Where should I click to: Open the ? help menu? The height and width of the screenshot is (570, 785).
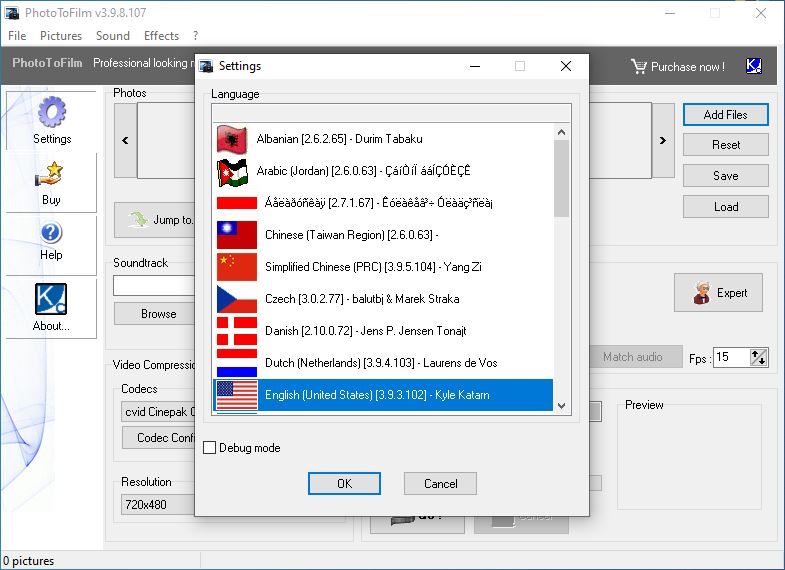[x=195, y=36]
